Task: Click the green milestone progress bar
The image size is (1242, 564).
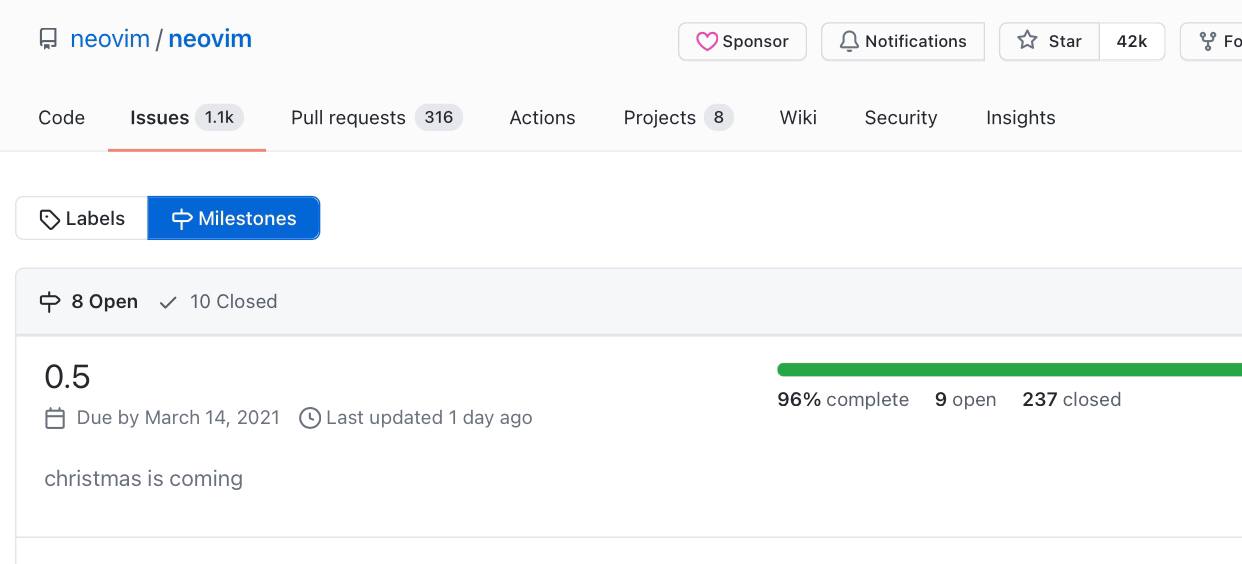Action: (x=1009, y=370)
